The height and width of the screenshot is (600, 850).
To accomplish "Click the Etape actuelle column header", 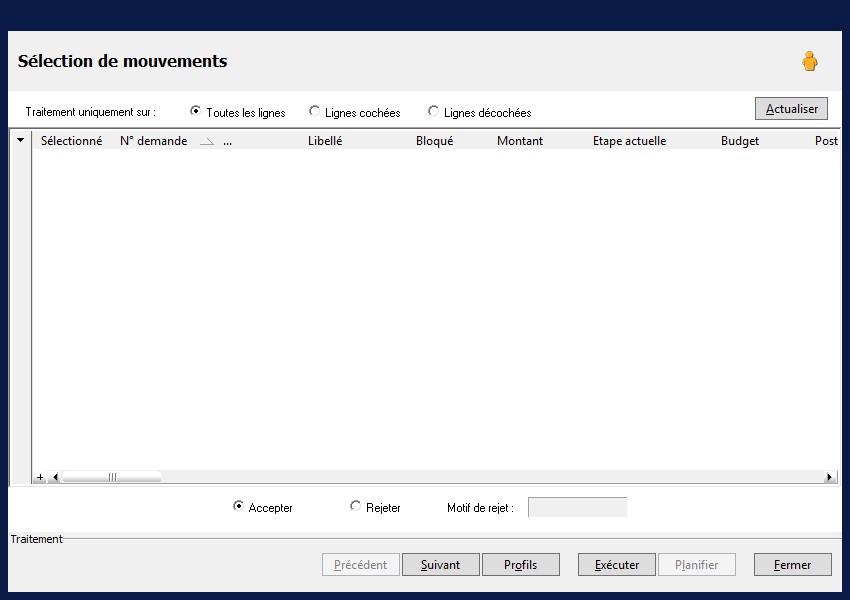I will click(629, 141).
